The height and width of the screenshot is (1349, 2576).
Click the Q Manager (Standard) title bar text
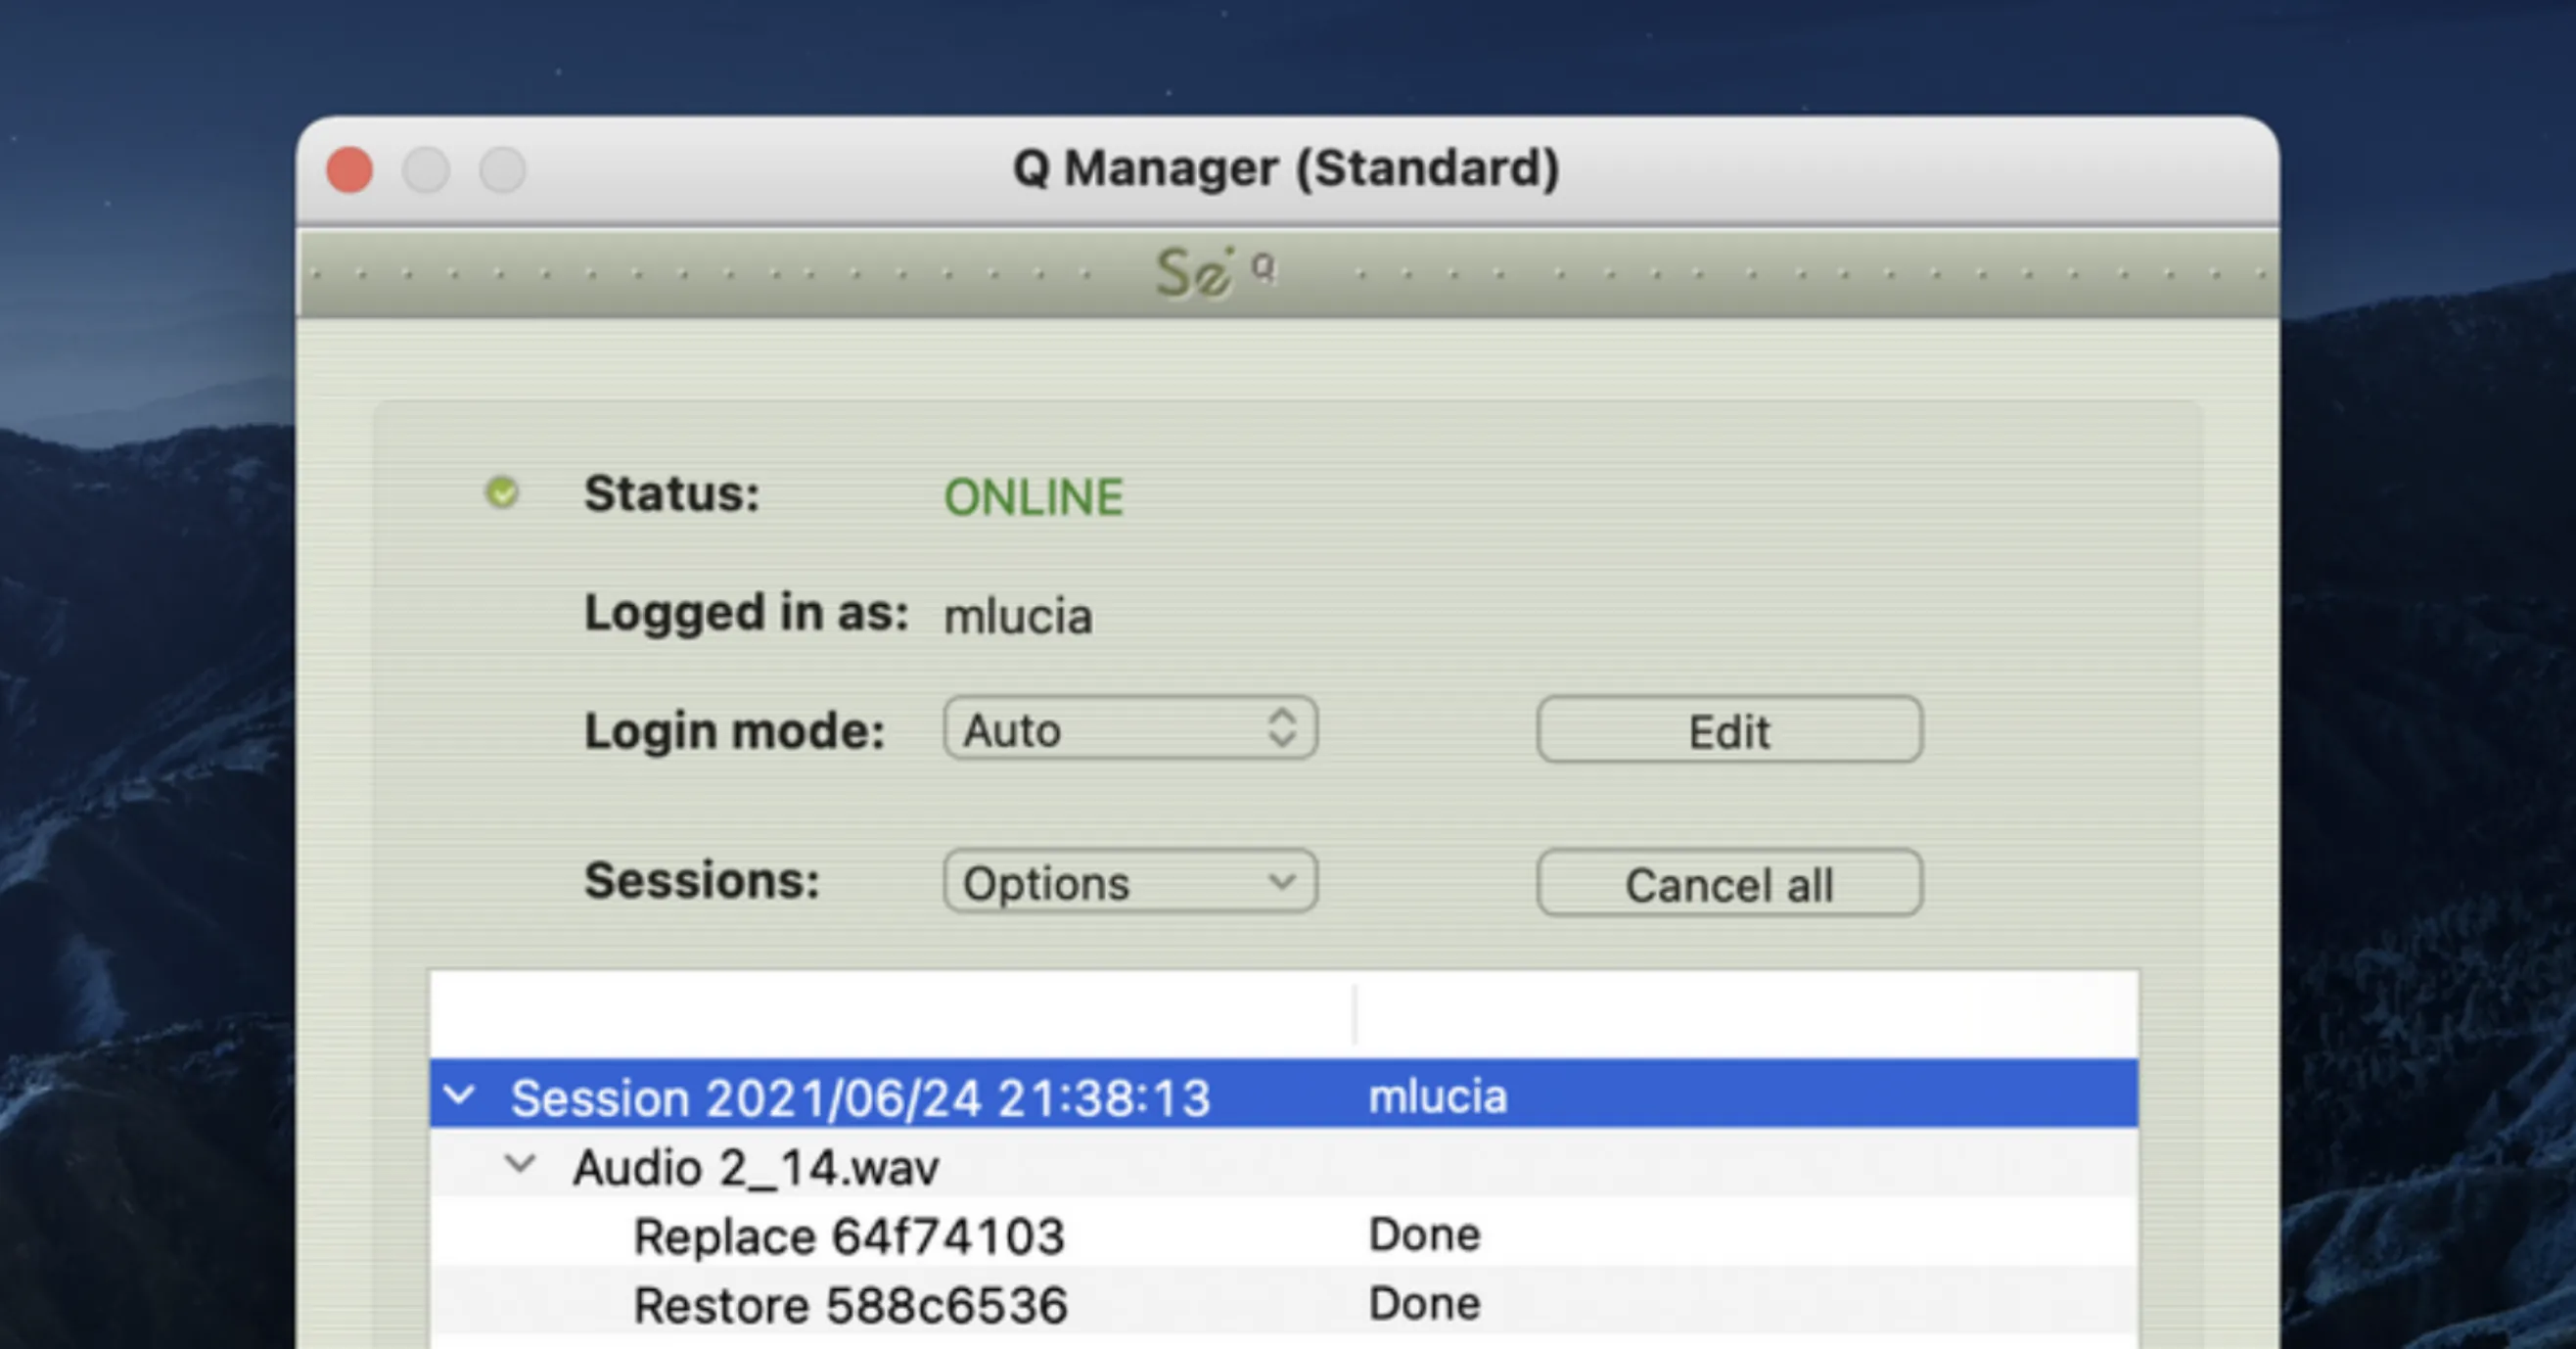pos(1286,168)
